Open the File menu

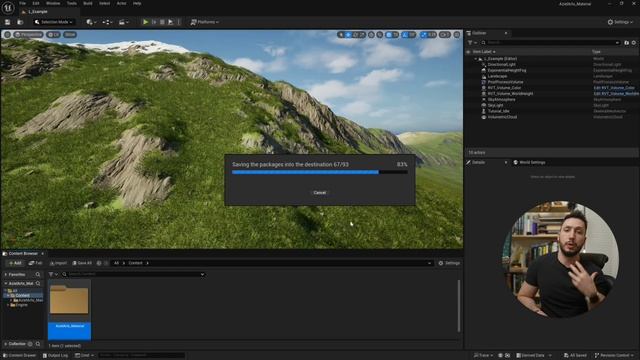click(x=22, y=3)
